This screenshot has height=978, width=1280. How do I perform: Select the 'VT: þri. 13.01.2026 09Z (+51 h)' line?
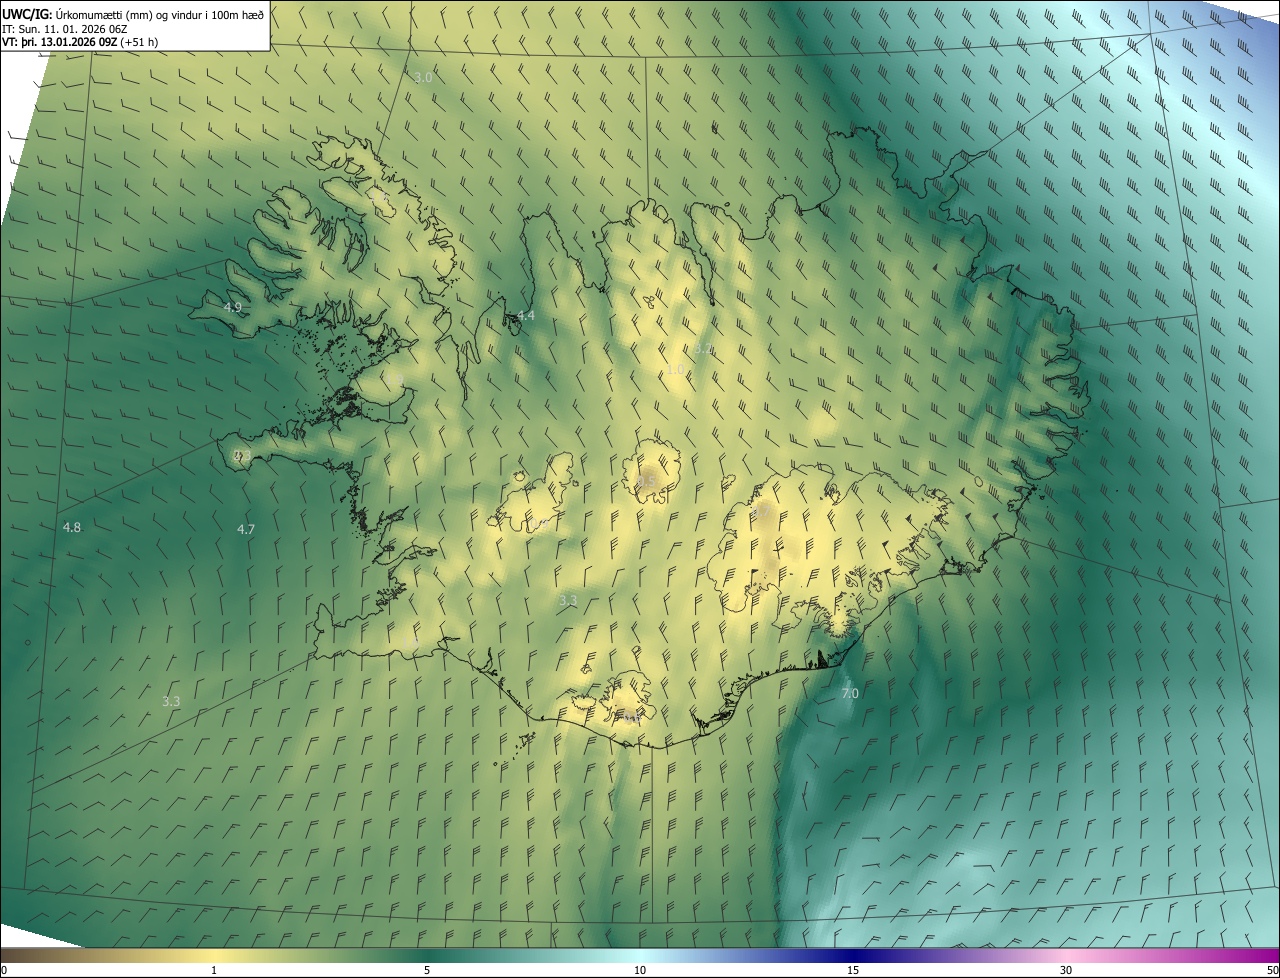click(80, 41)
